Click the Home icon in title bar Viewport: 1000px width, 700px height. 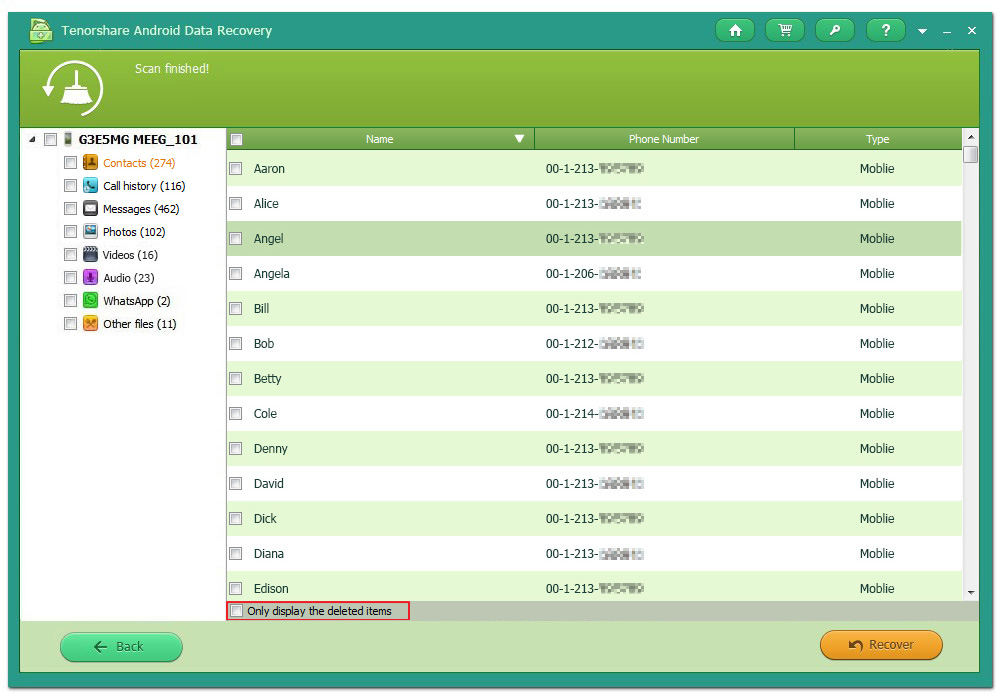tap(735, 31)
